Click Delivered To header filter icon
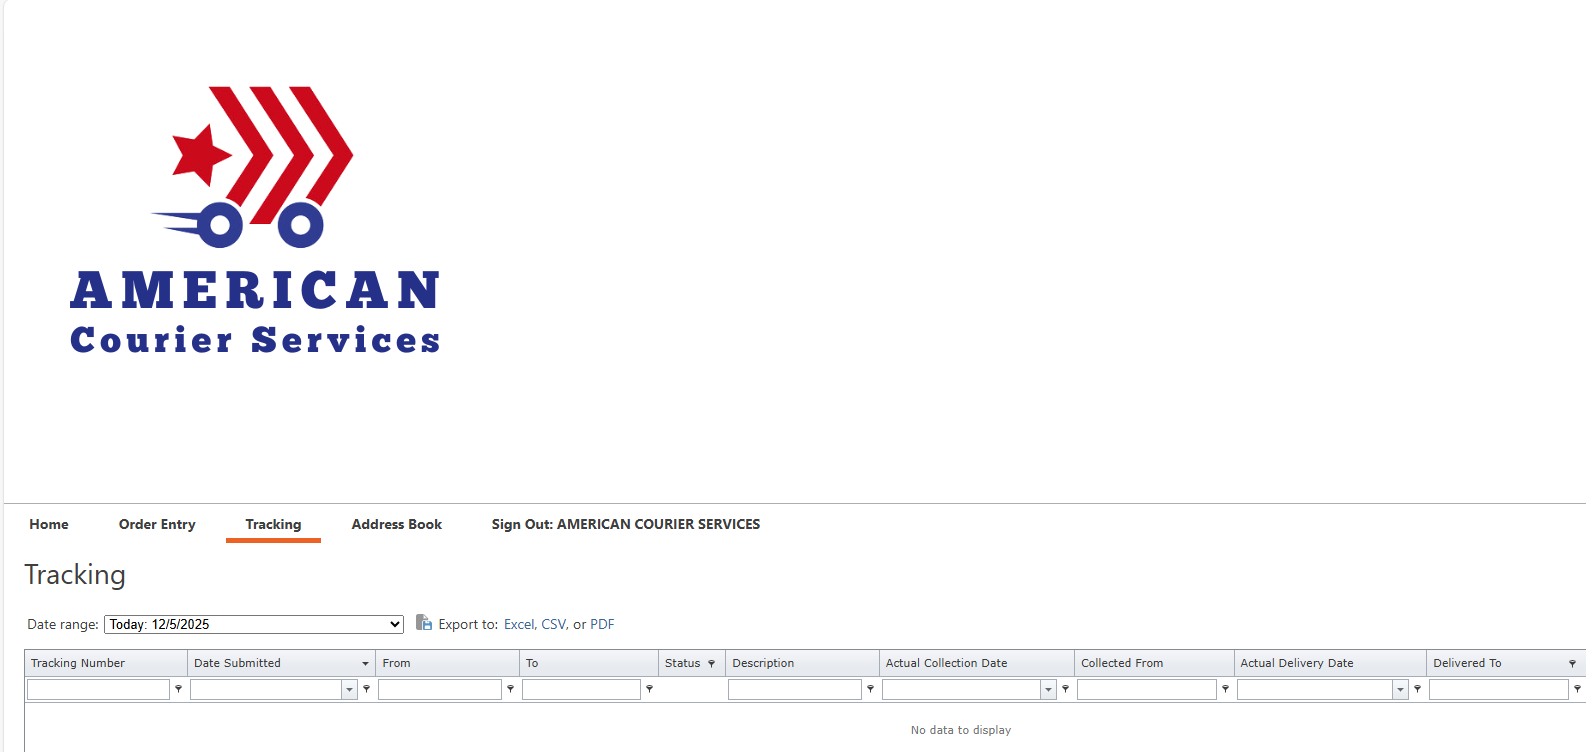The height and width of the screenshot is (752, 1586). pos(1572,664)
